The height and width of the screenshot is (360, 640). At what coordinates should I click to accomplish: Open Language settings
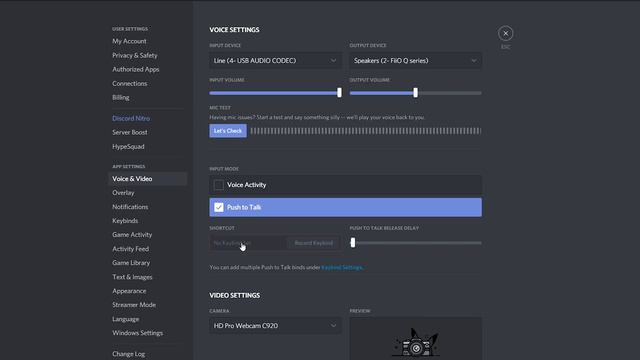click(x=125, y=319)
